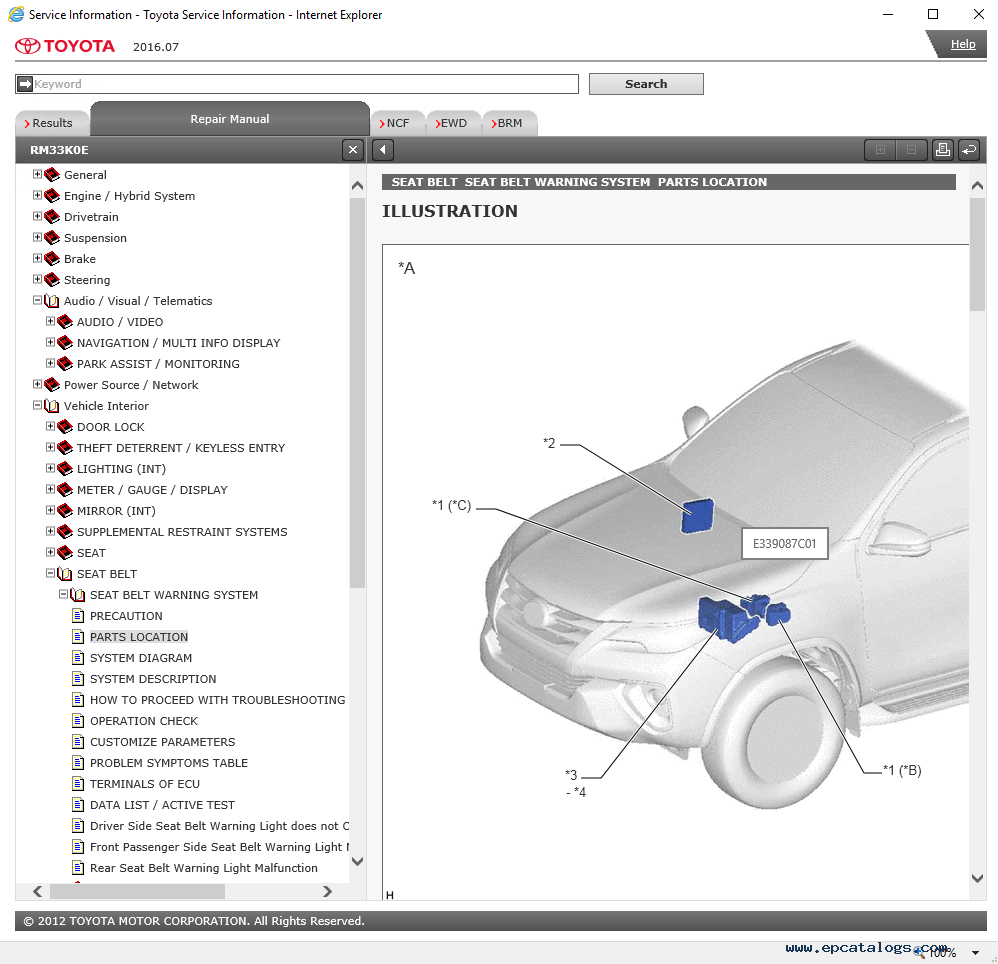Open CUSTOMIZE PARAMETERS page

(x=162, y=741)
